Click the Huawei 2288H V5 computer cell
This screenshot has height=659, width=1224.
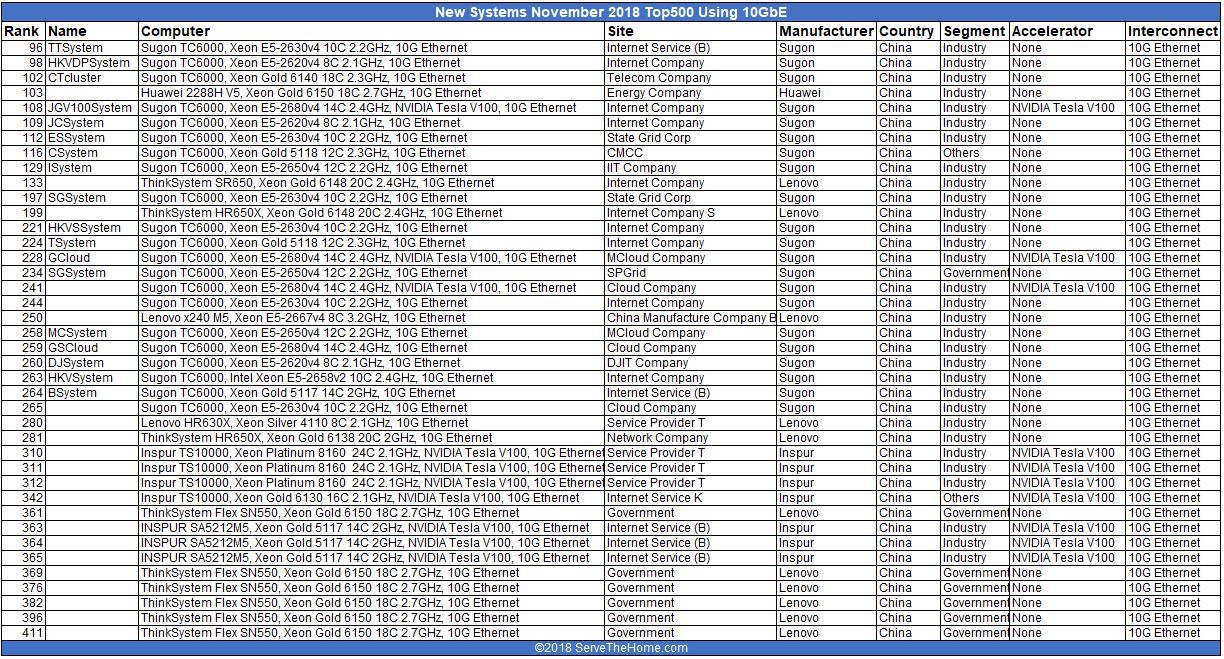pyautogui.click(x=372, y=93)
